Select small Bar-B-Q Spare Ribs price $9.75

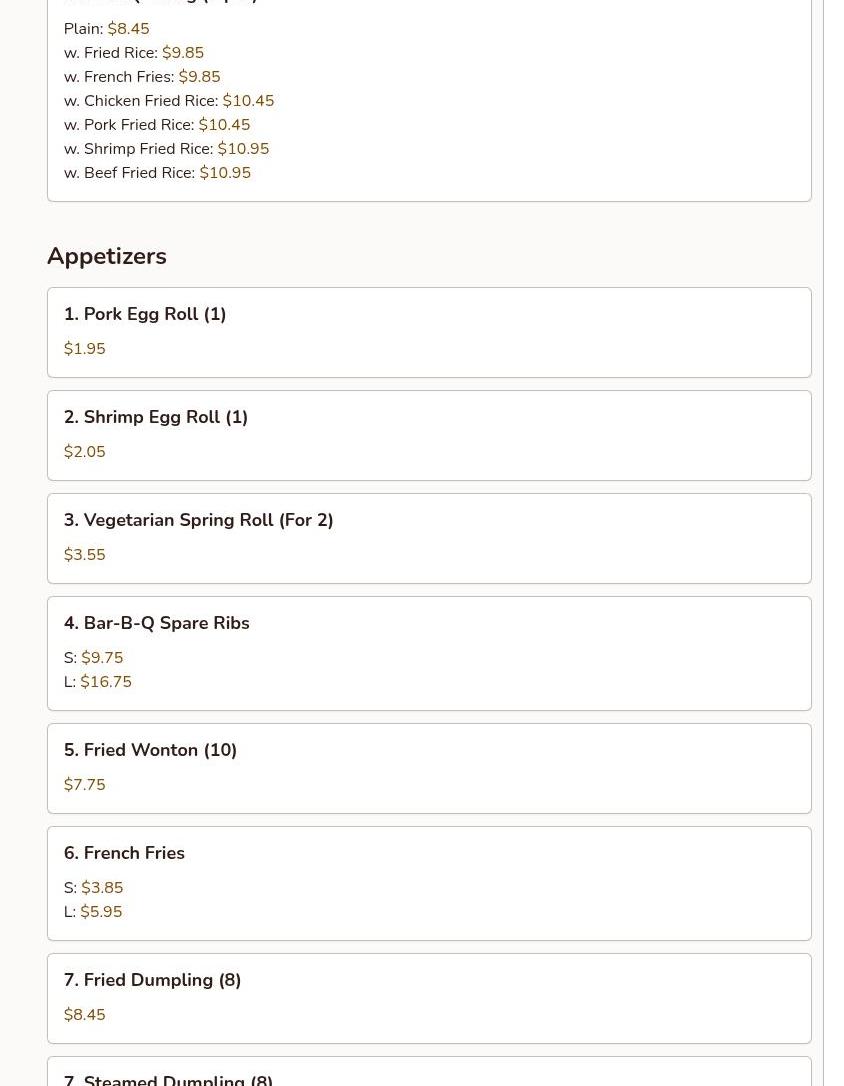click(x=93, y=657)
